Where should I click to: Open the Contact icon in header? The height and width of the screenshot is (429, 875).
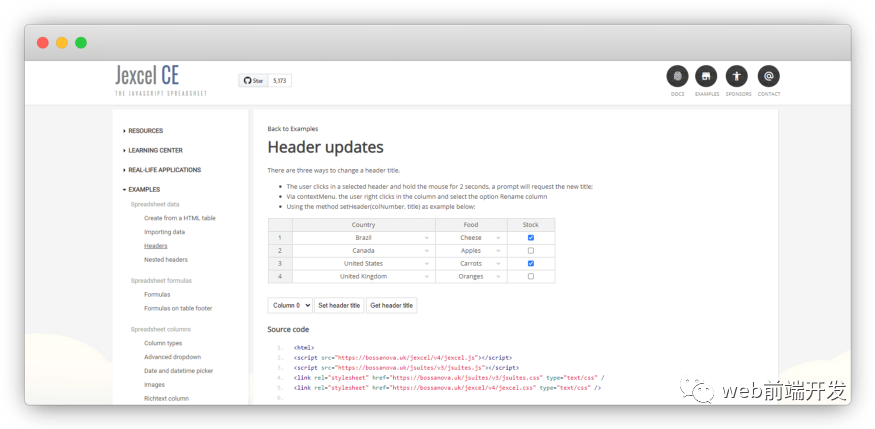tap(768, 76)
